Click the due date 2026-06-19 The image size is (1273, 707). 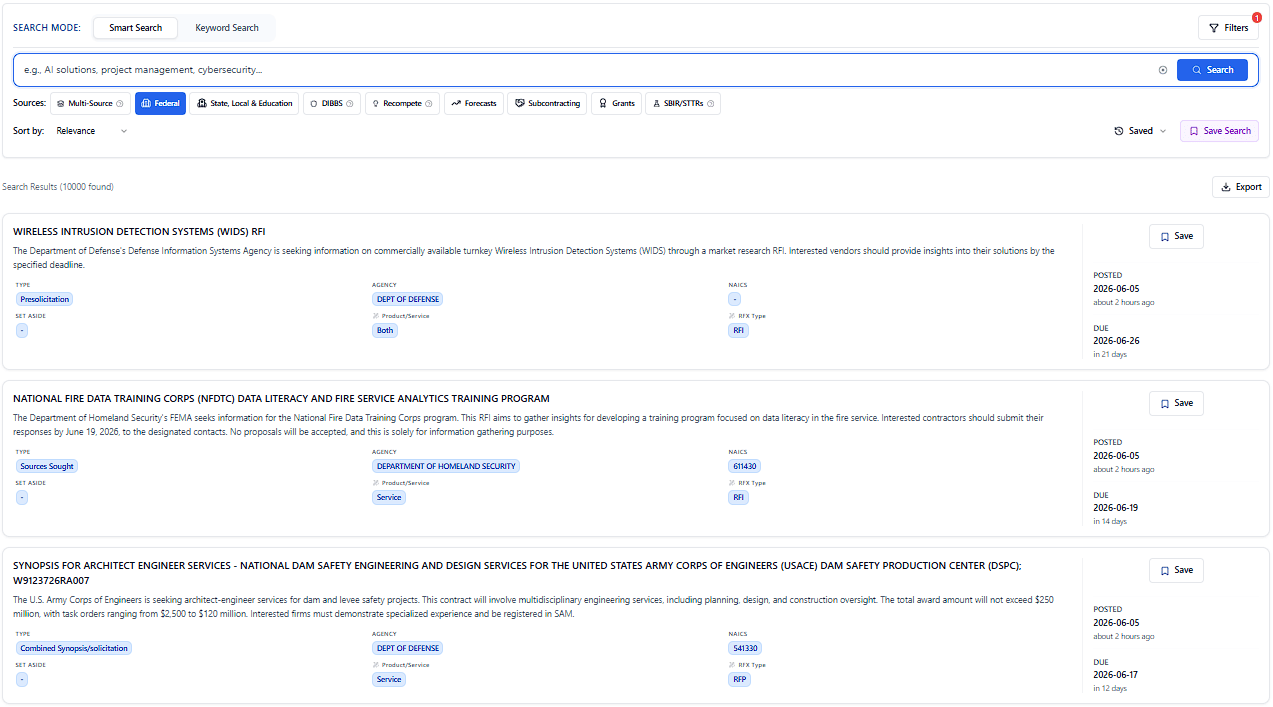(x=1116, y=508)
